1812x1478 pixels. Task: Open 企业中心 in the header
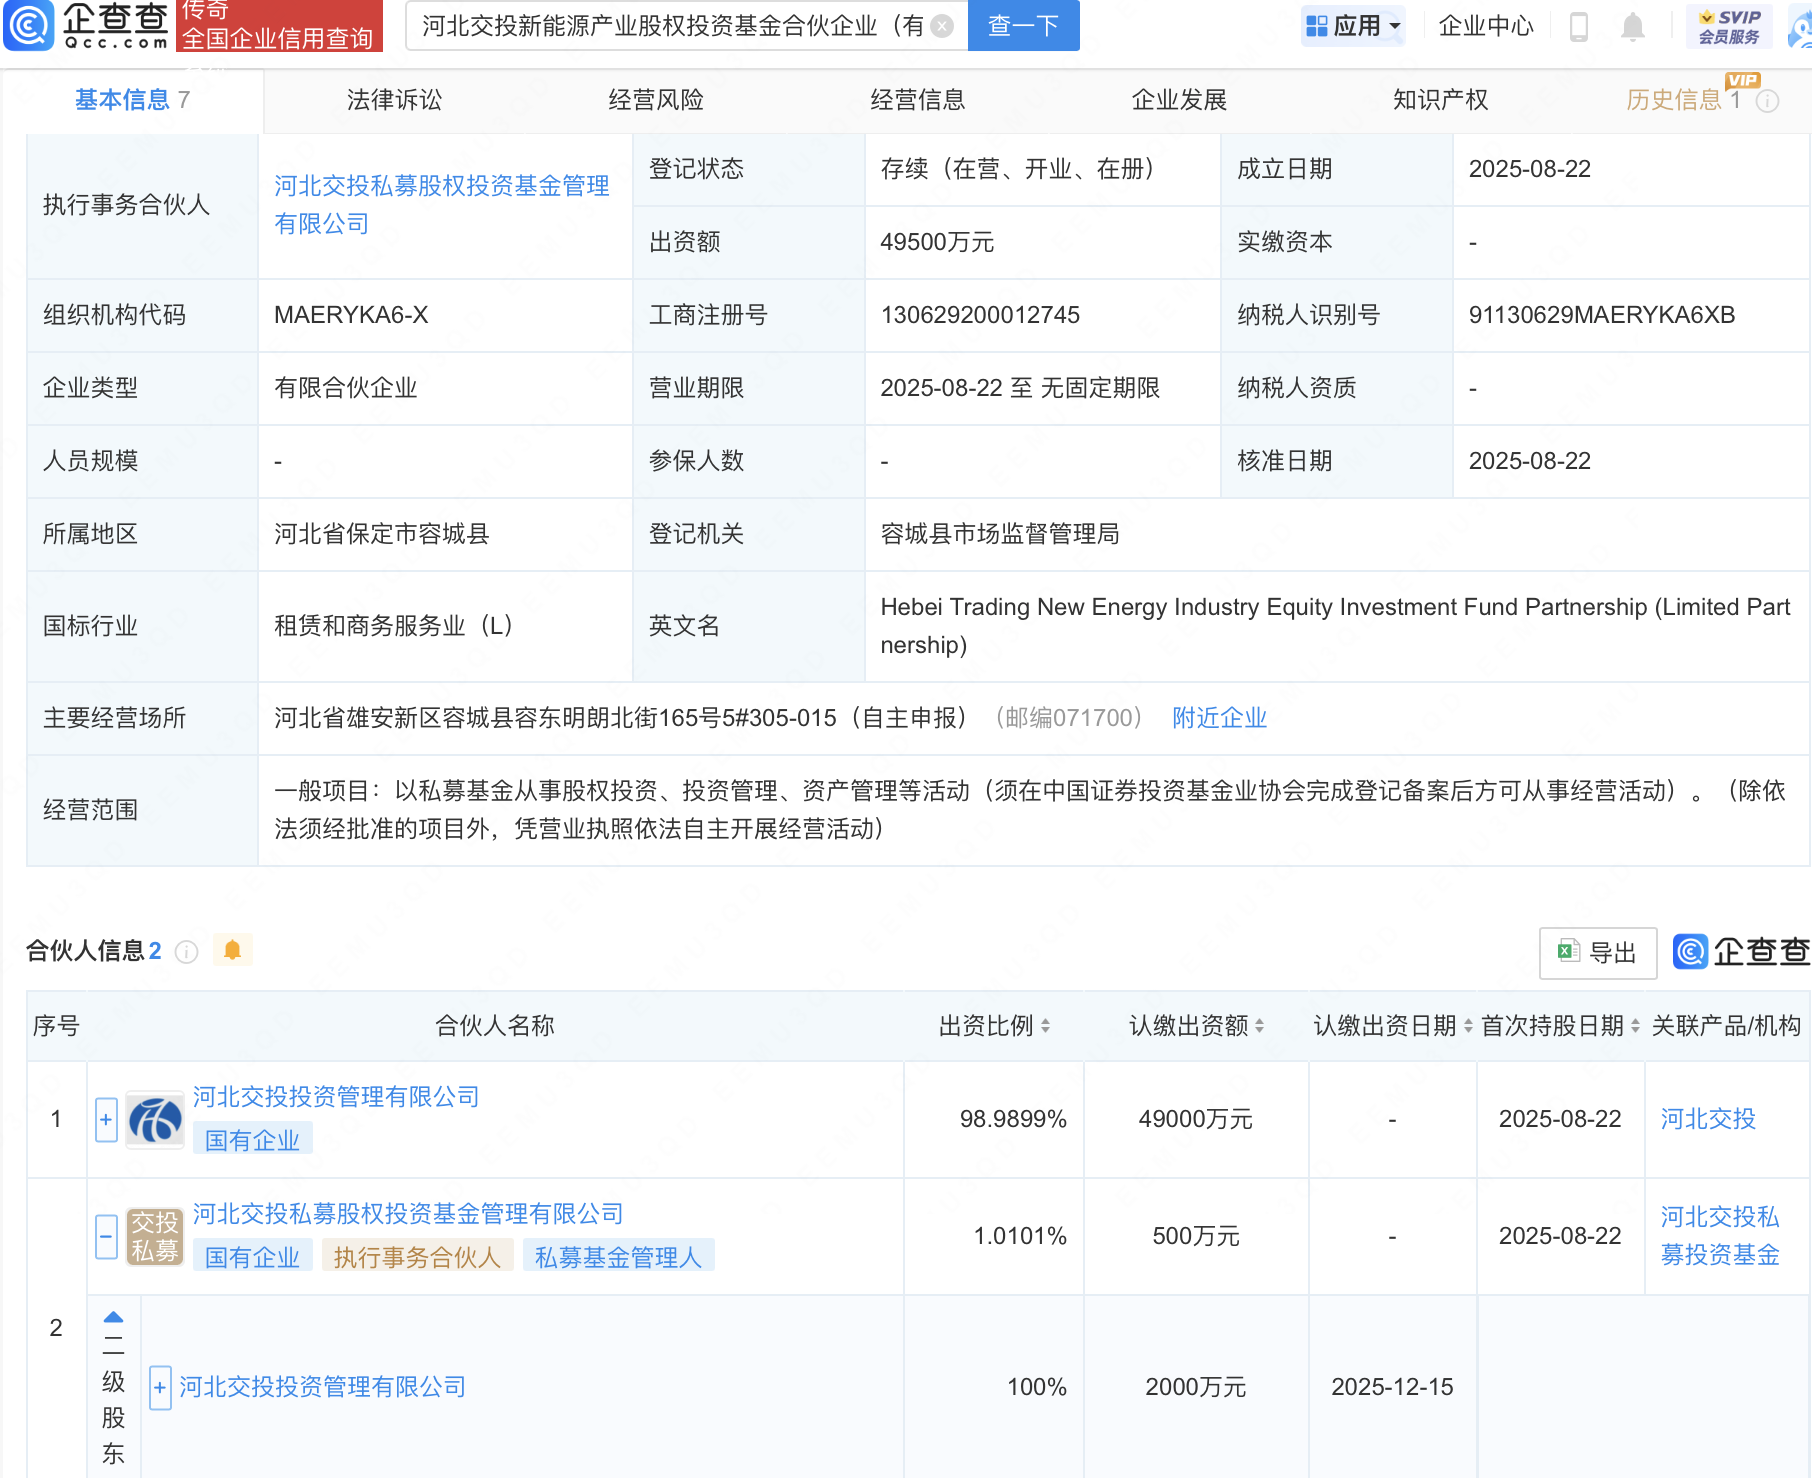coord(1486,26)
